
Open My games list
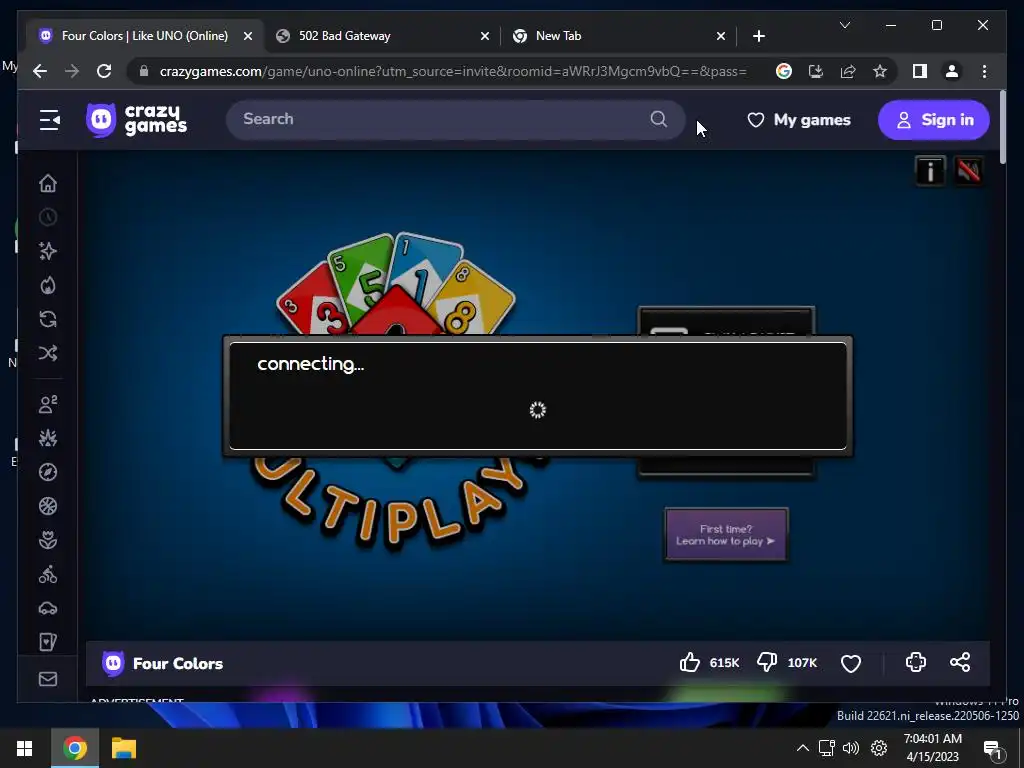[x=799, y=120]
